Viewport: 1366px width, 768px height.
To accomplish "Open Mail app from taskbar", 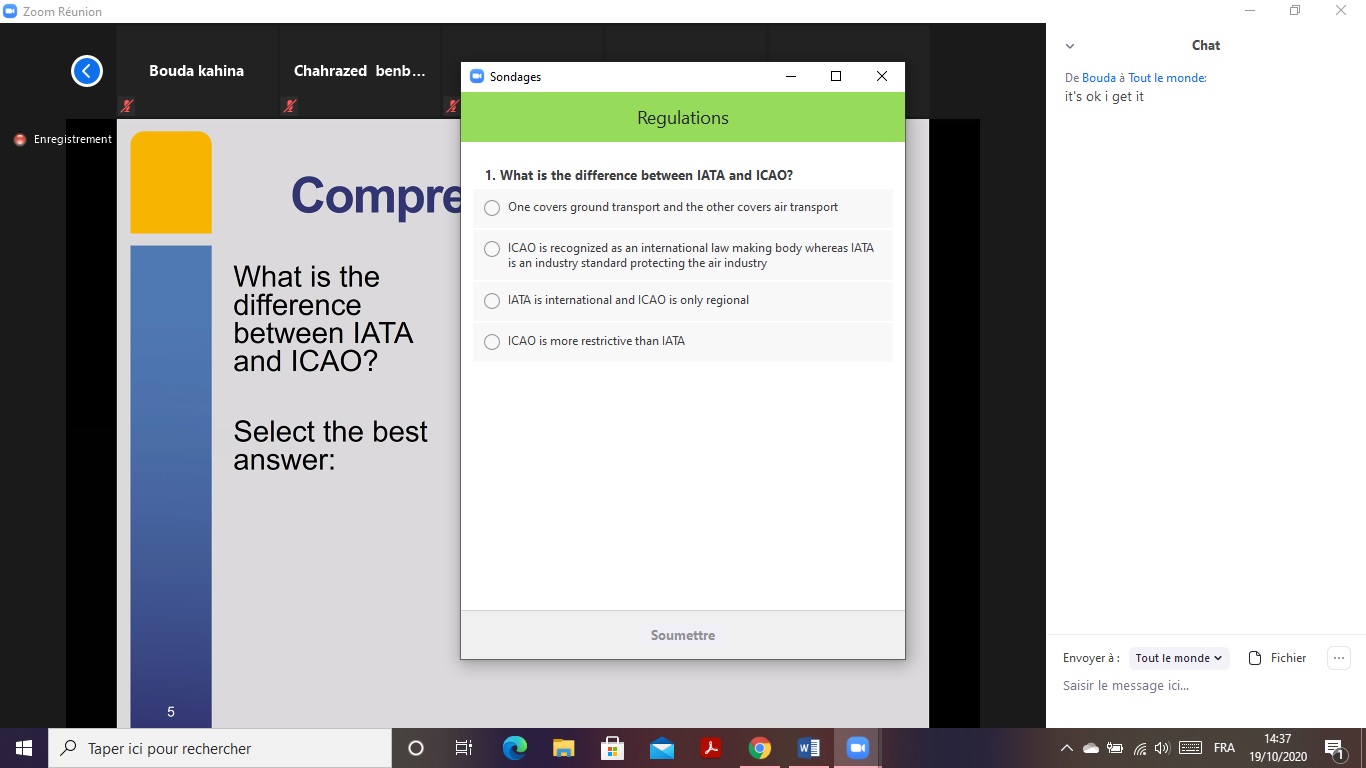I will 661,748.
